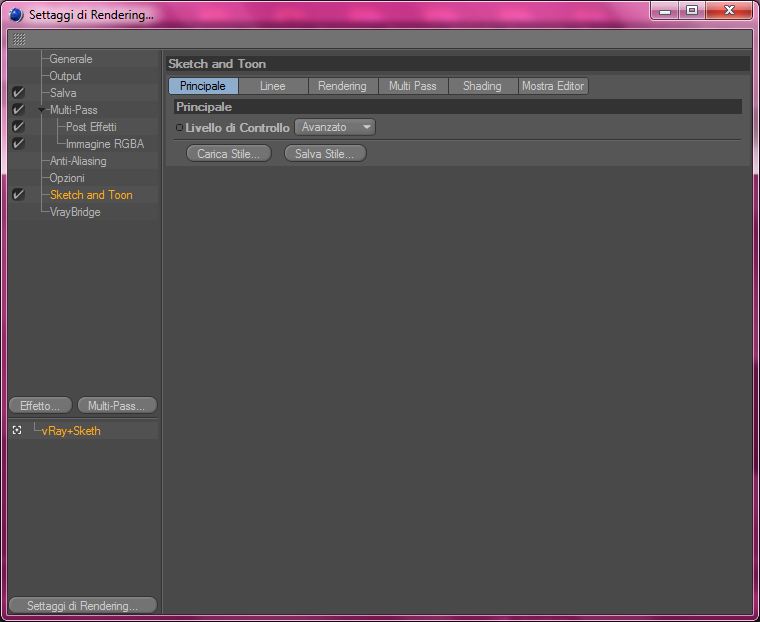This screenshot has height=622, width=760.
Task: Uncheck the Post Effetti checkbox
Action: tap(18, 127)
